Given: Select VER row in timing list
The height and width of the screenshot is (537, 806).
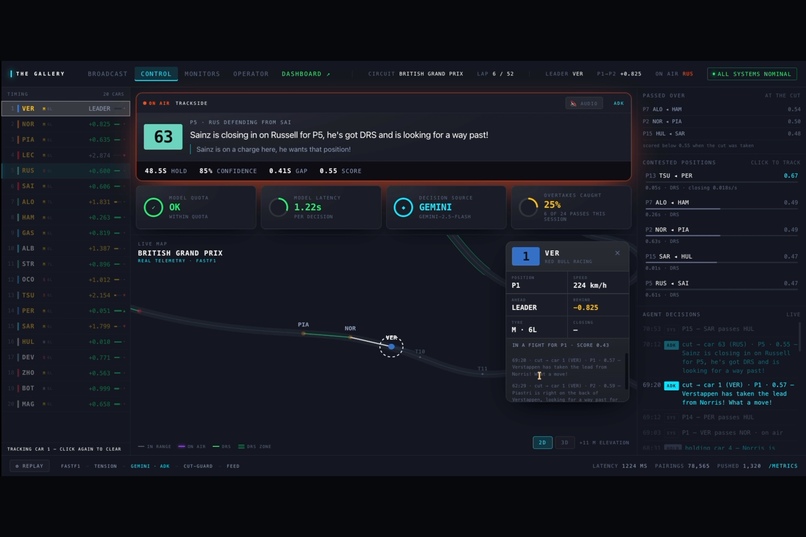Looking at the screenshot, I should point(65,108).
